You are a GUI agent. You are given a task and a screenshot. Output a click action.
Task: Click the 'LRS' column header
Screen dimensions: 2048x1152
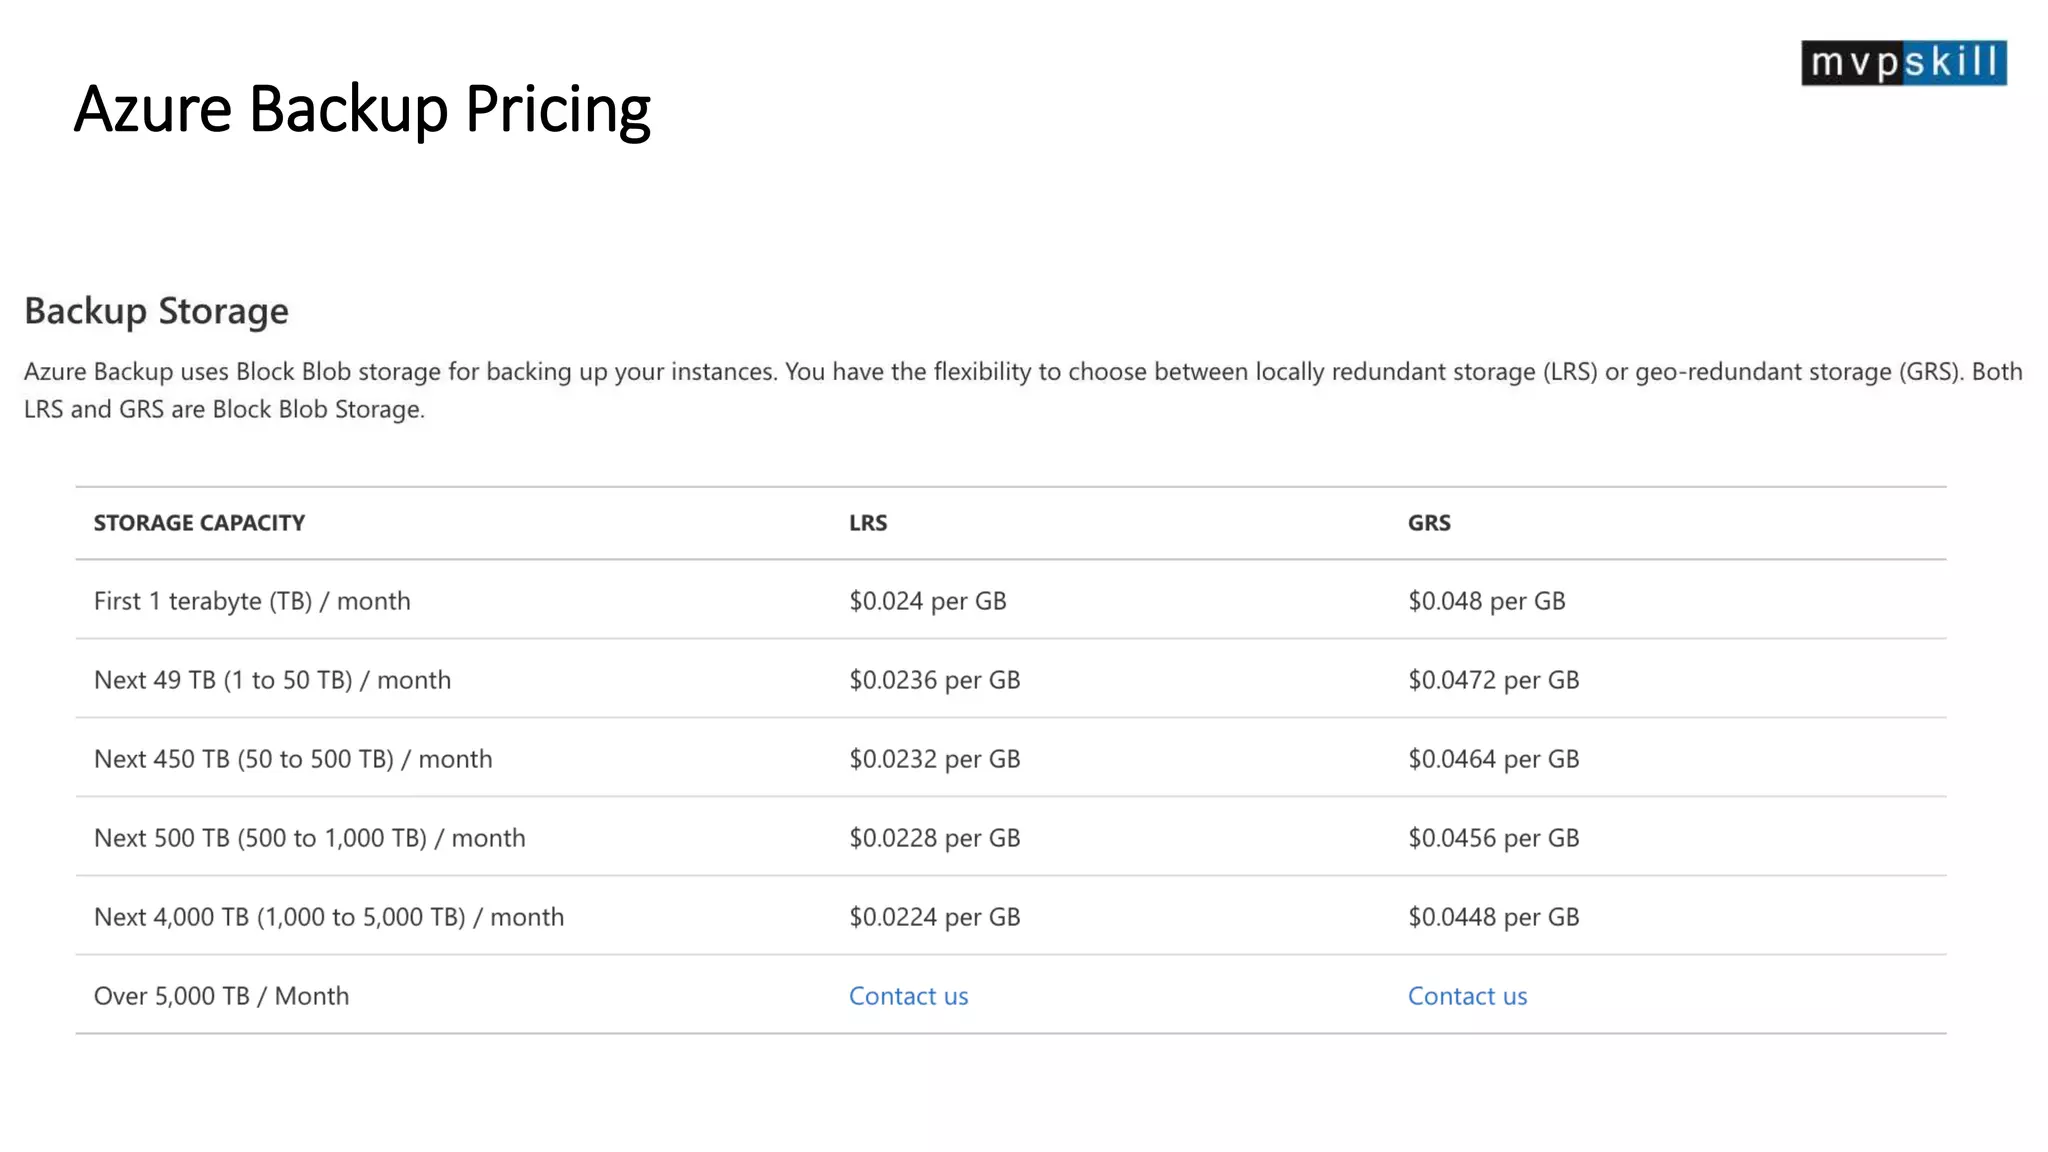pyautogui.click(x=868, y=523)
